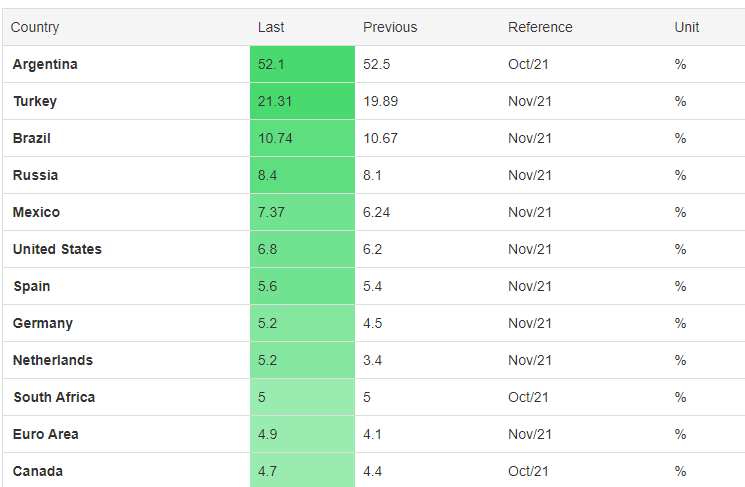Sort table by Reference column header
745x487 pixels.
tap(540, 27)
